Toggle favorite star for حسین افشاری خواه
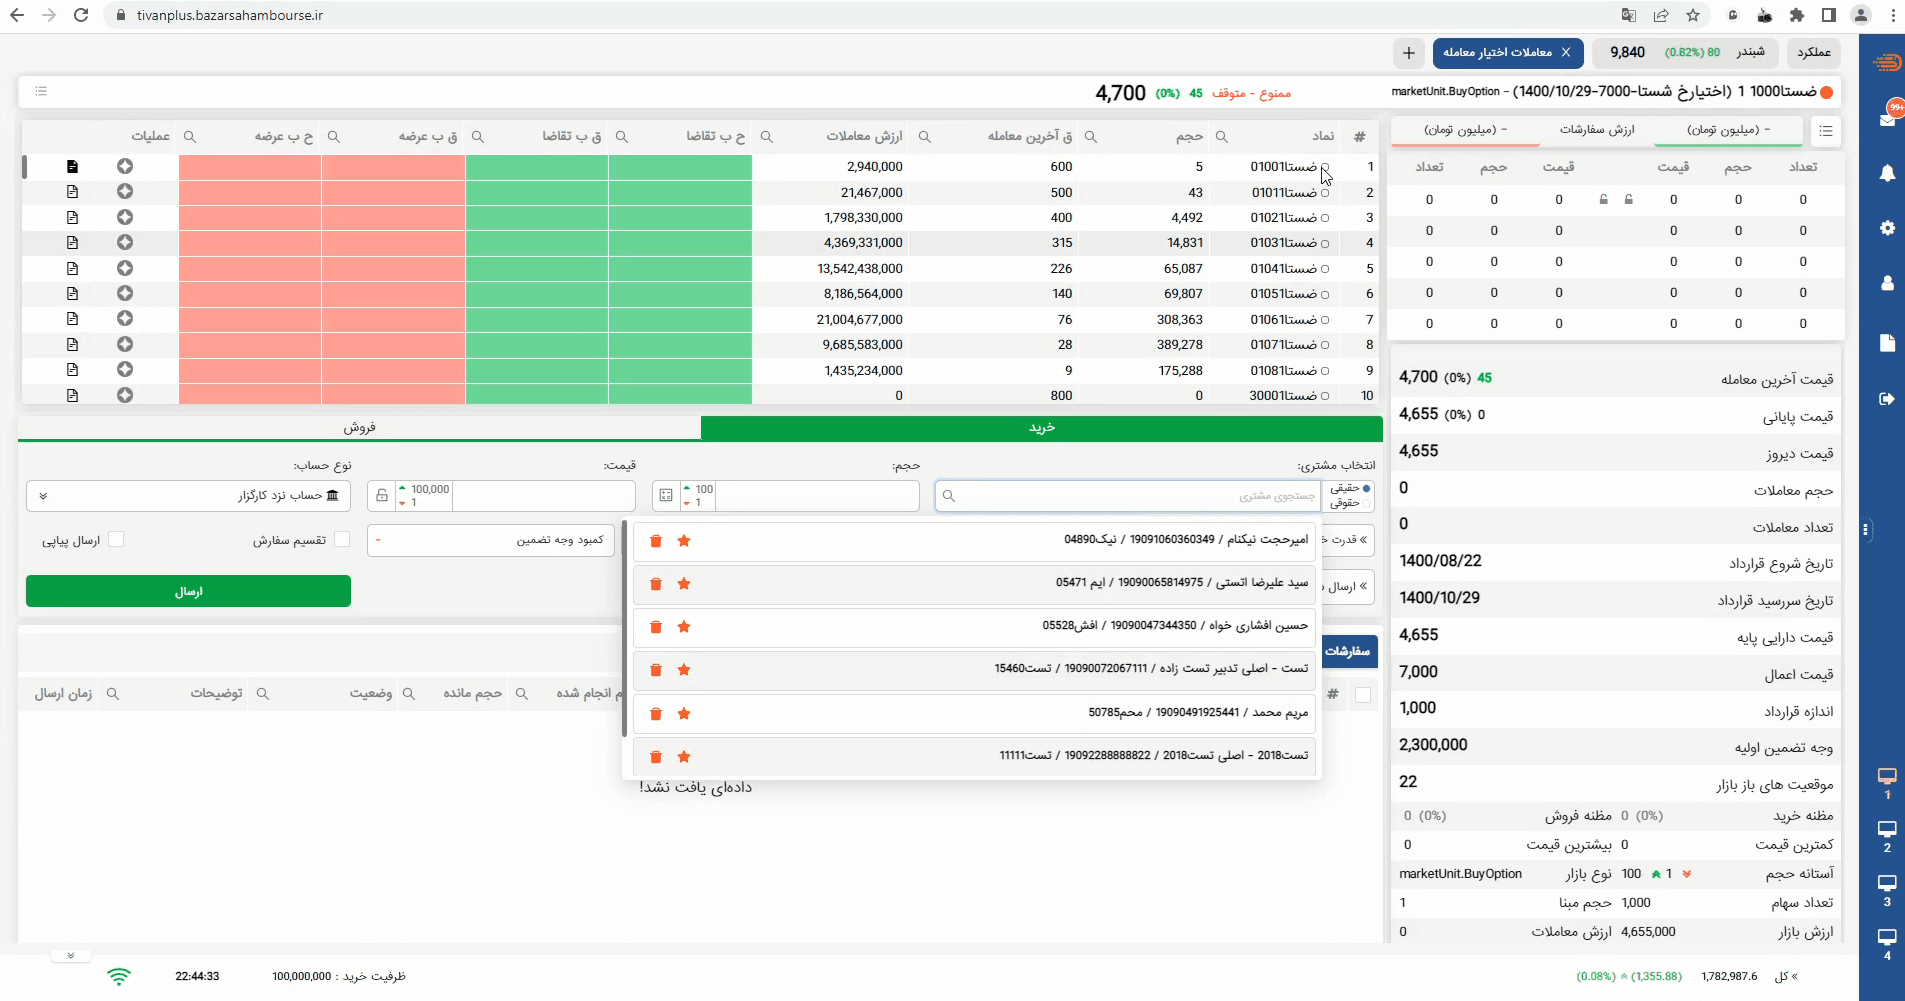Image resolution: width=1905 pixels, height=1001 pixels. coord(684,627)
